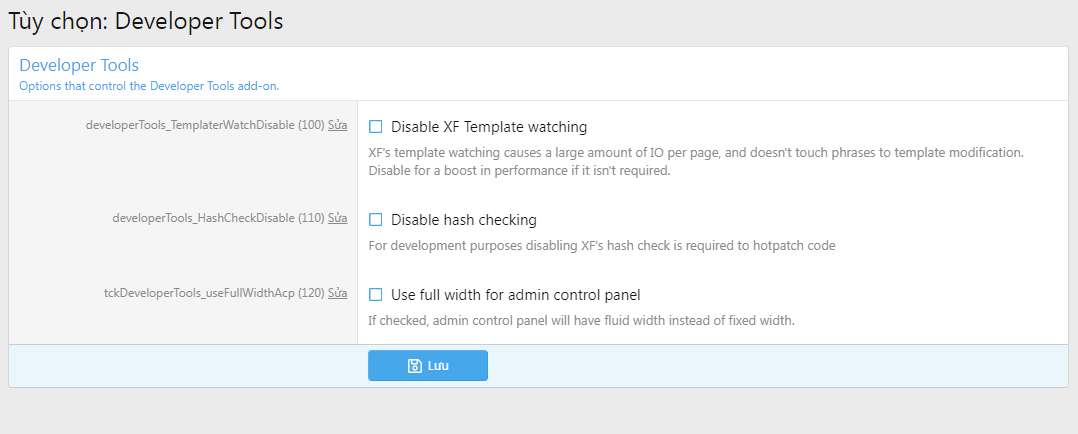Click Sửa link beside HashCheckDisable option
The width and height of the screenshot is (1078, 434).
coord(338,218)
